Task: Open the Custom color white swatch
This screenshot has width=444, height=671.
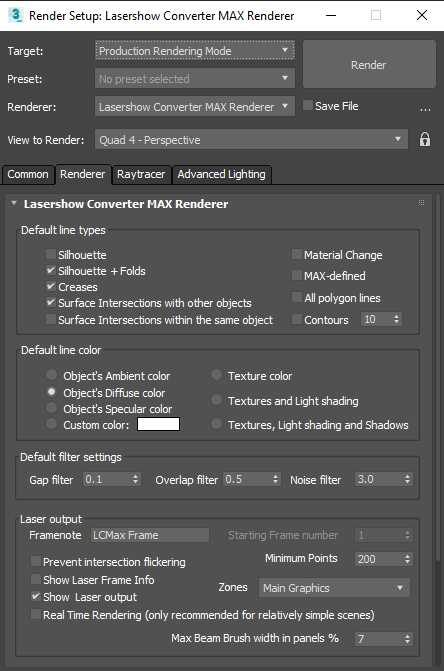Action: [158, 424]
